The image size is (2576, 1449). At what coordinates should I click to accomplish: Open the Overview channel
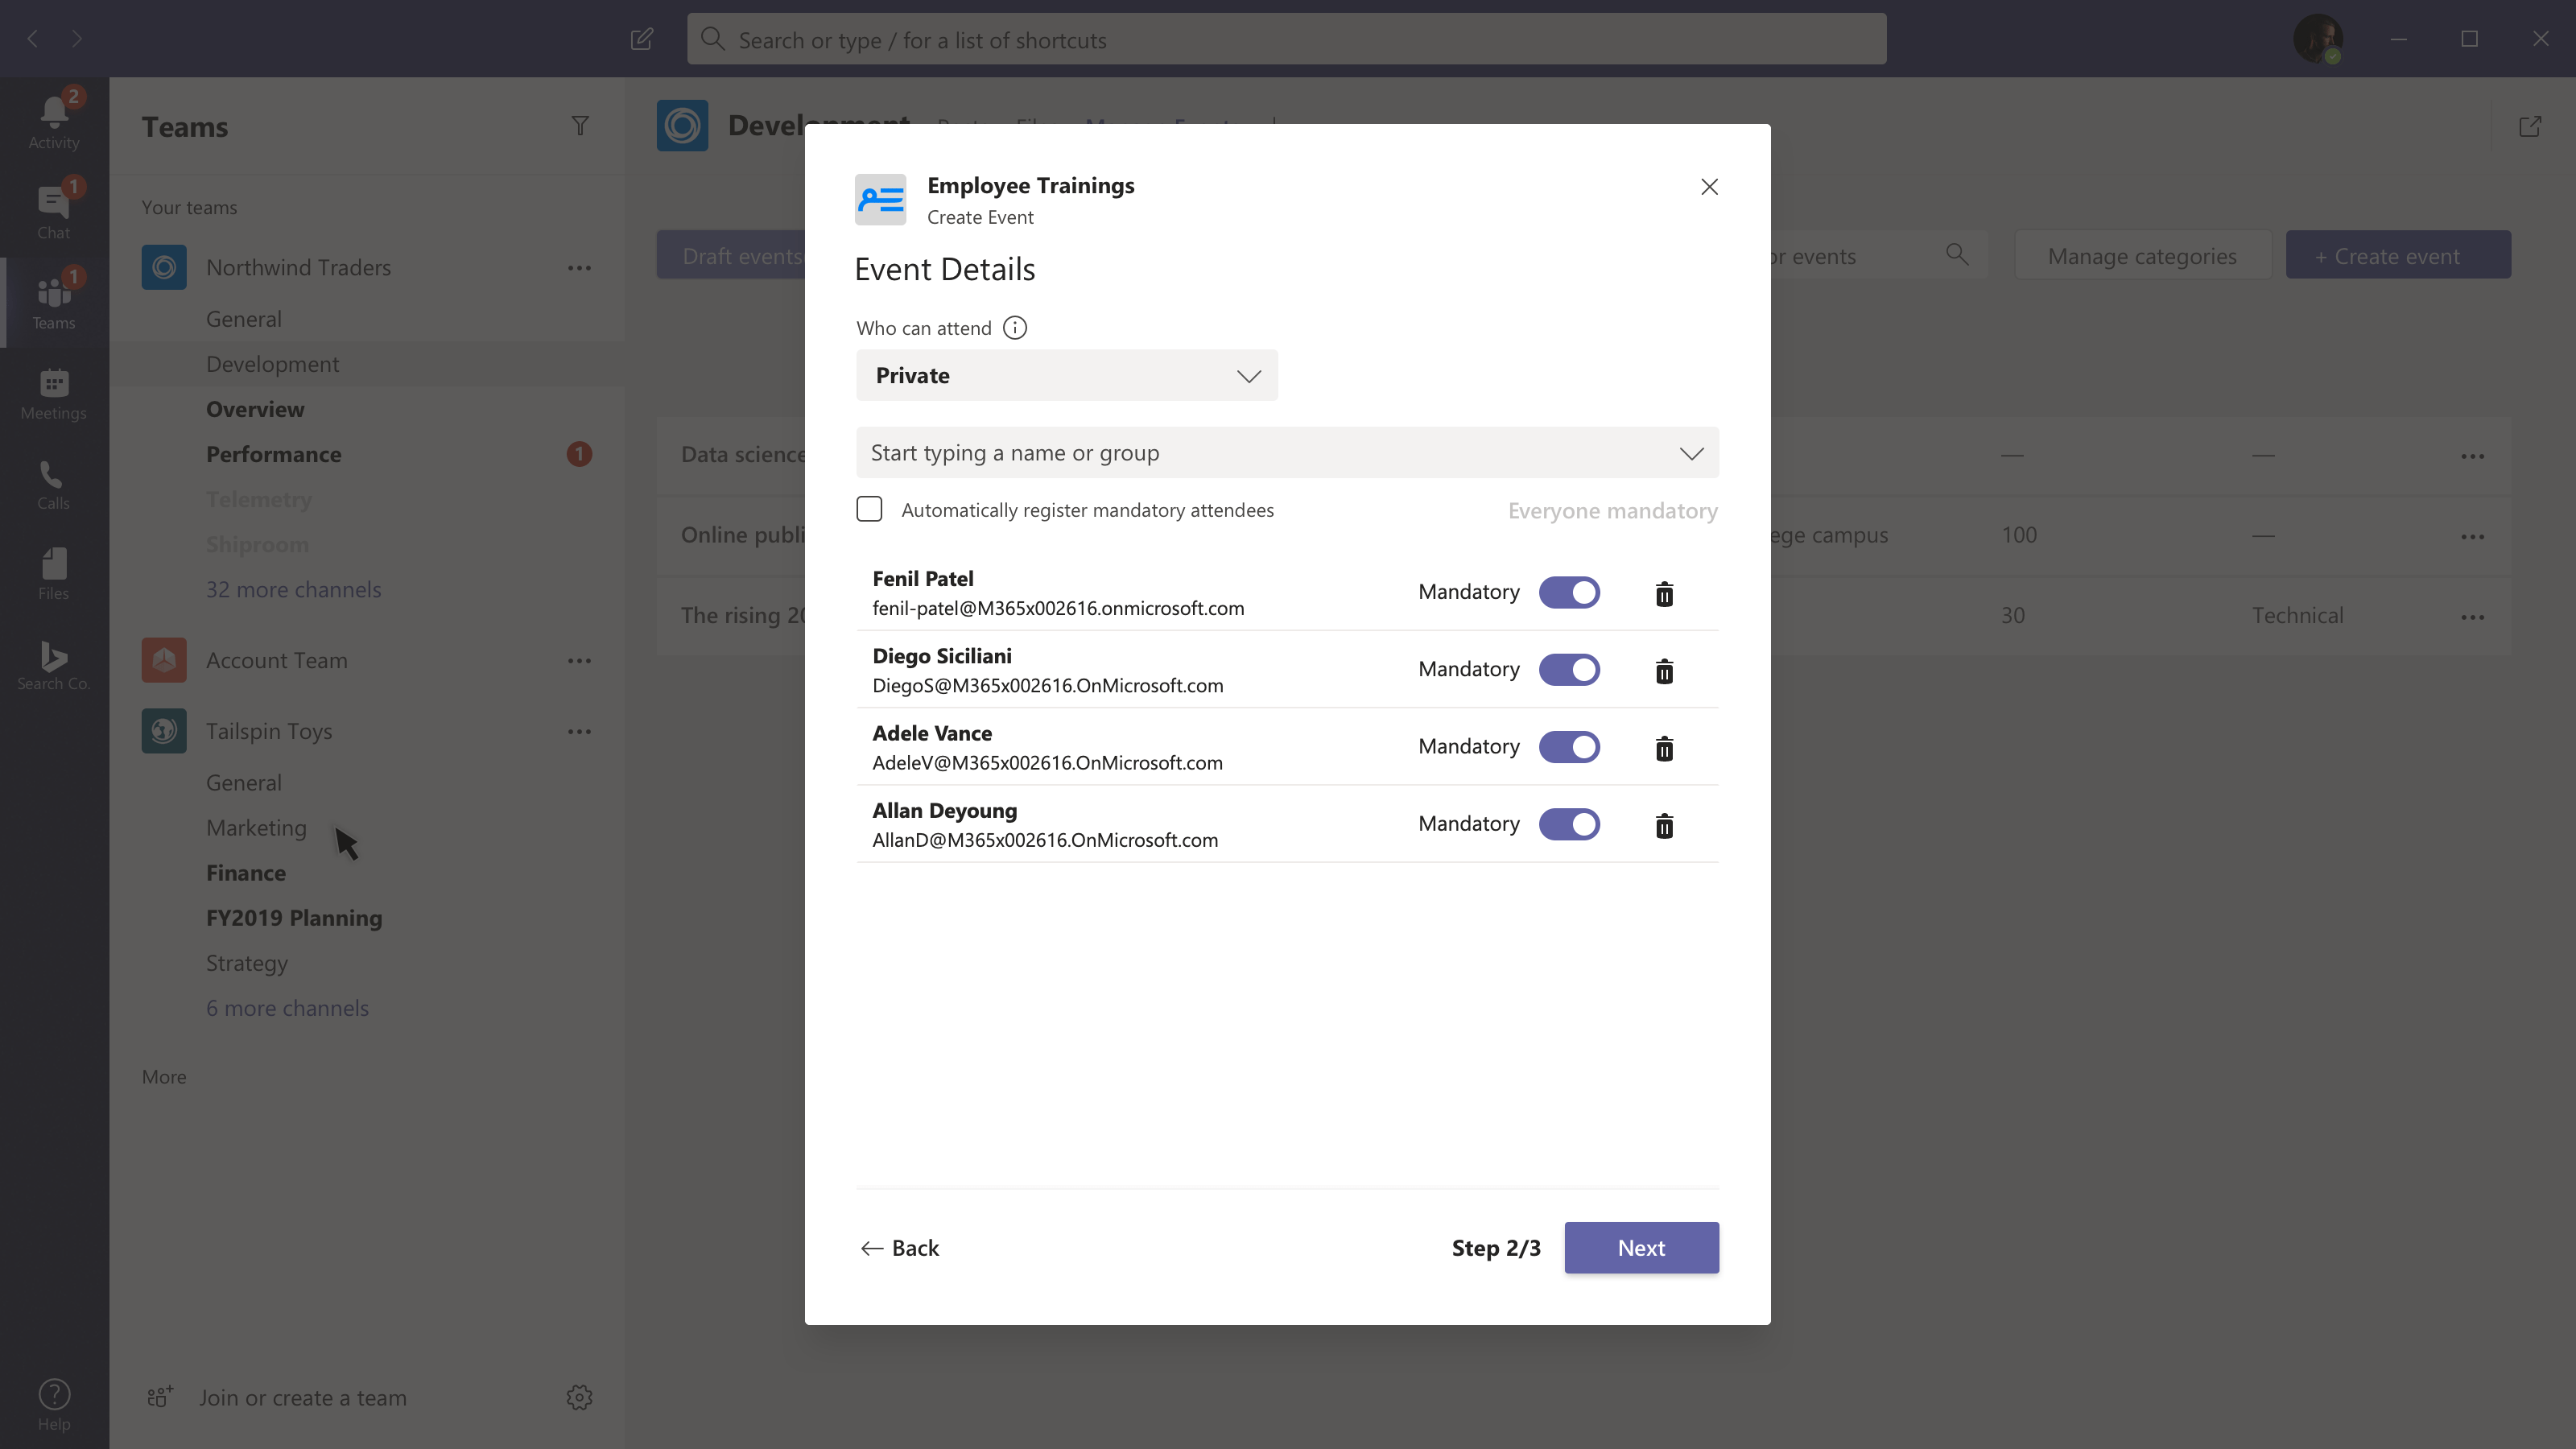[255, 409]
